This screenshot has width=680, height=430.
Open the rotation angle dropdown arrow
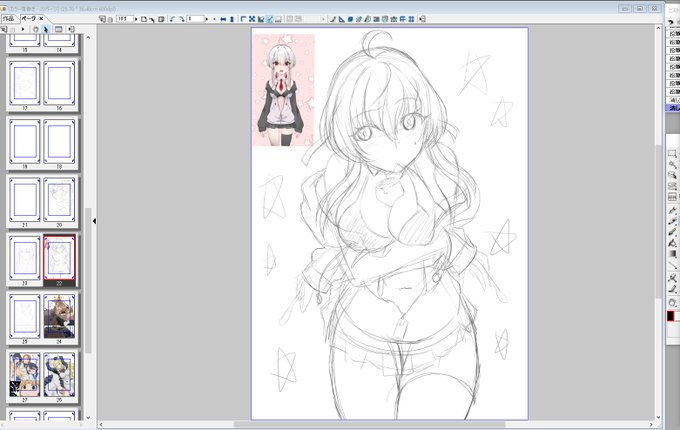(206, 19)
